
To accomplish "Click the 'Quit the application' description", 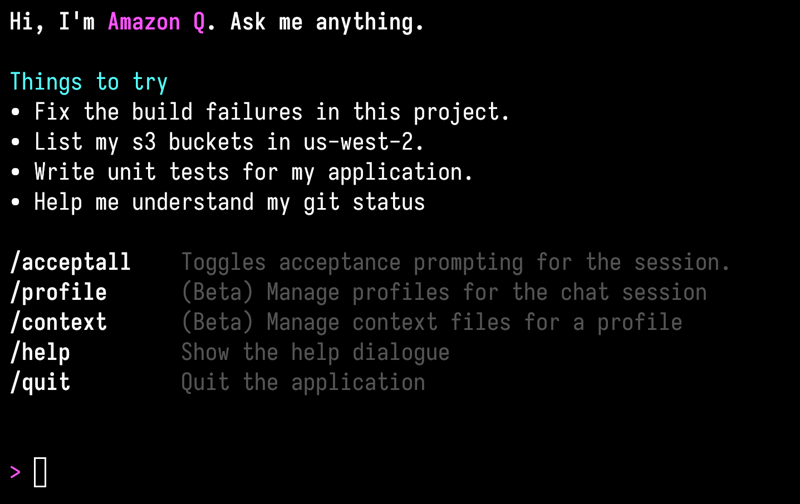I will tap(303, 382).
